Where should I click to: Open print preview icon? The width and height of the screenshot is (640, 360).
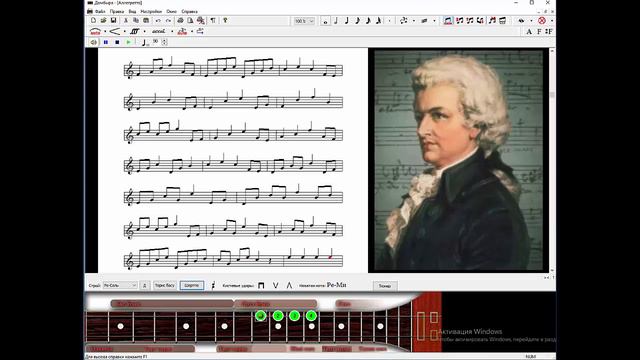click(190, 20)
